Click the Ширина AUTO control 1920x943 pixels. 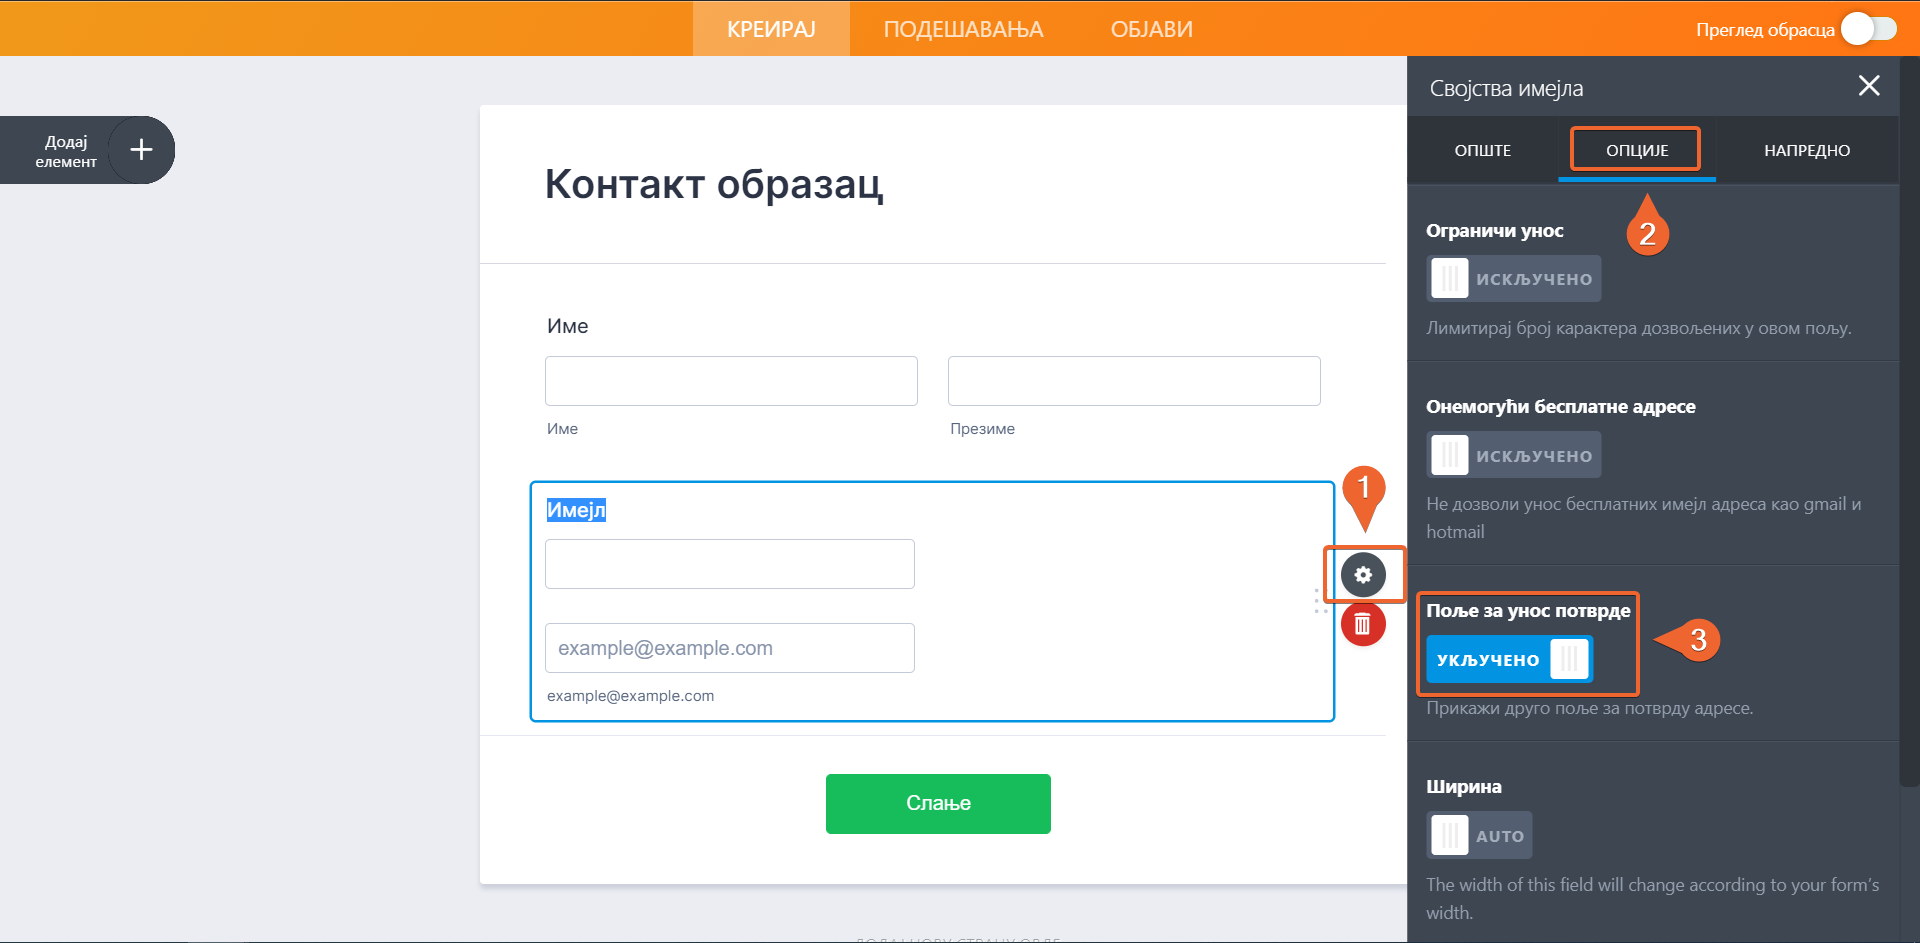pos(1479,835)
